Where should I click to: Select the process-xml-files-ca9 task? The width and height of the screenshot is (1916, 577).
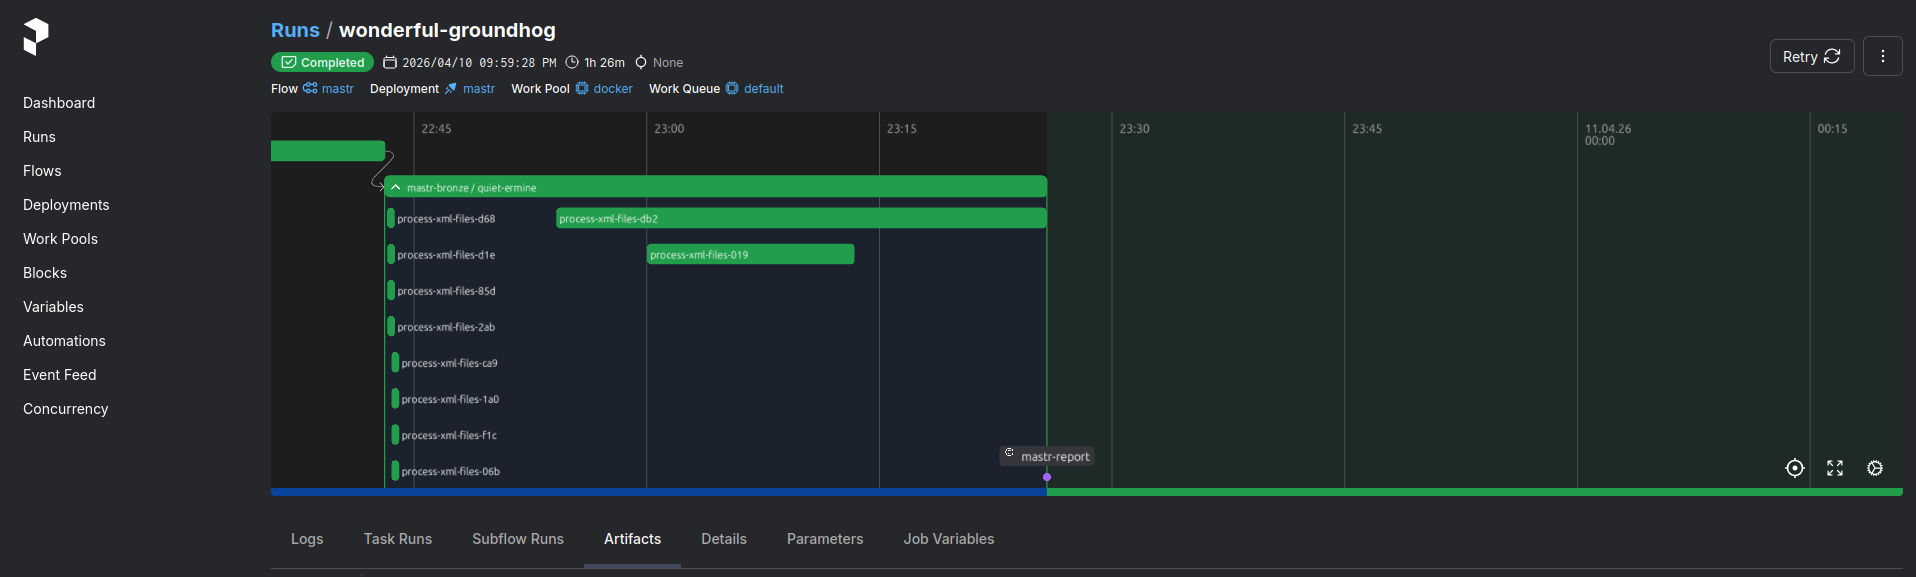(395, 362)
